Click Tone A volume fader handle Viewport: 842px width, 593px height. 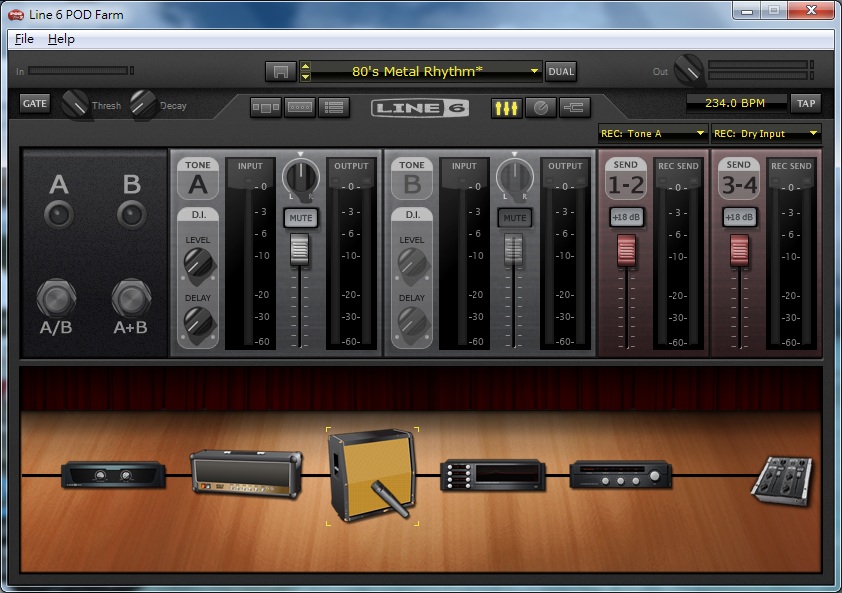click(x=300, y=249)
